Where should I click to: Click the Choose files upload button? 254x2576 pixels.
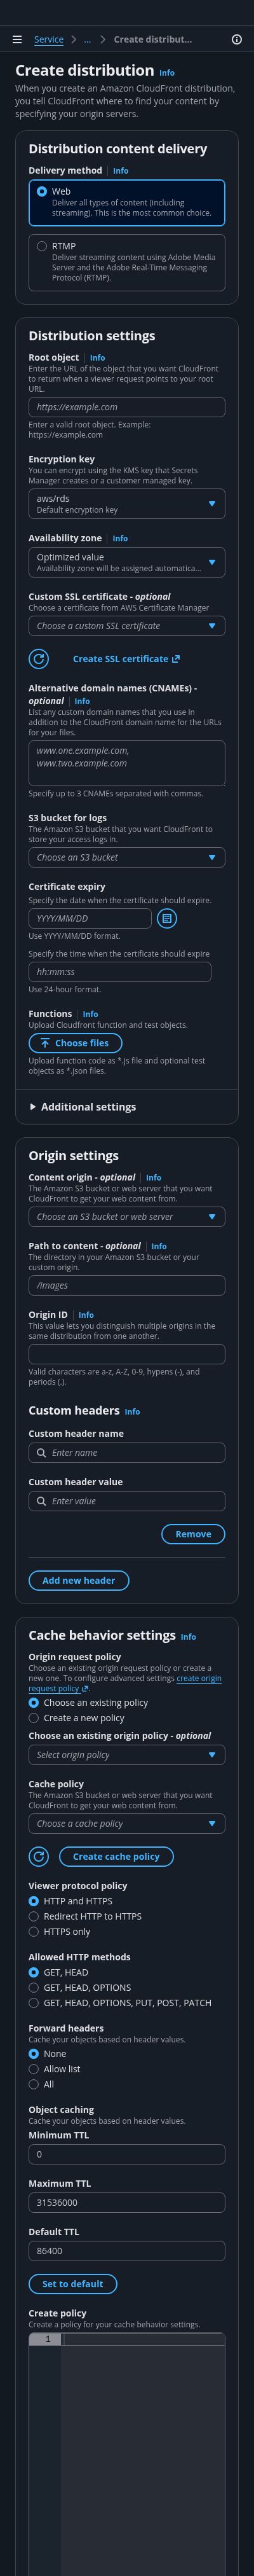pos(76,1043)
